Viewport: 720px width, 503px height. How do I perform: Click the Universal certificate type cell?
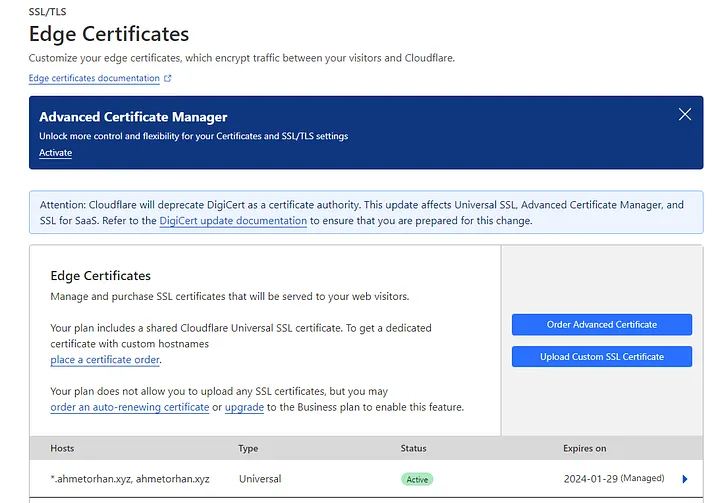259,479
